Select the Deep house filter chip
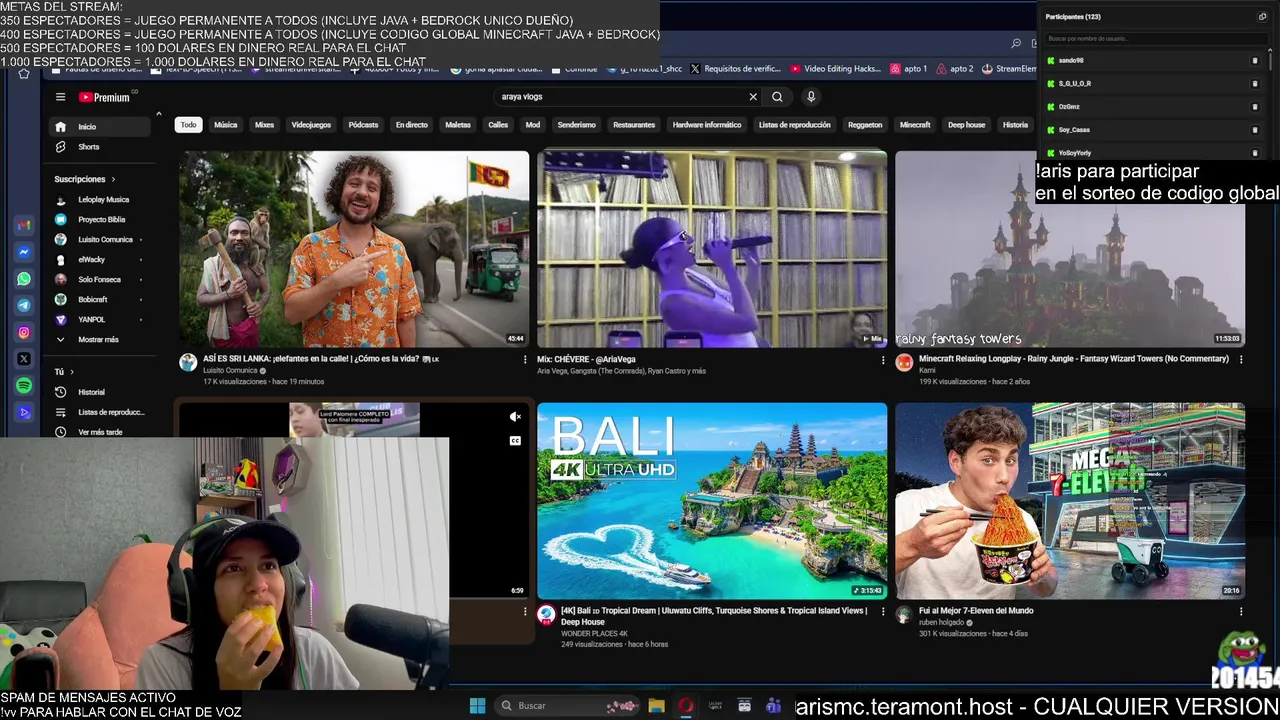This screenshot has width=1280, height=720. (x=966, y=125)
